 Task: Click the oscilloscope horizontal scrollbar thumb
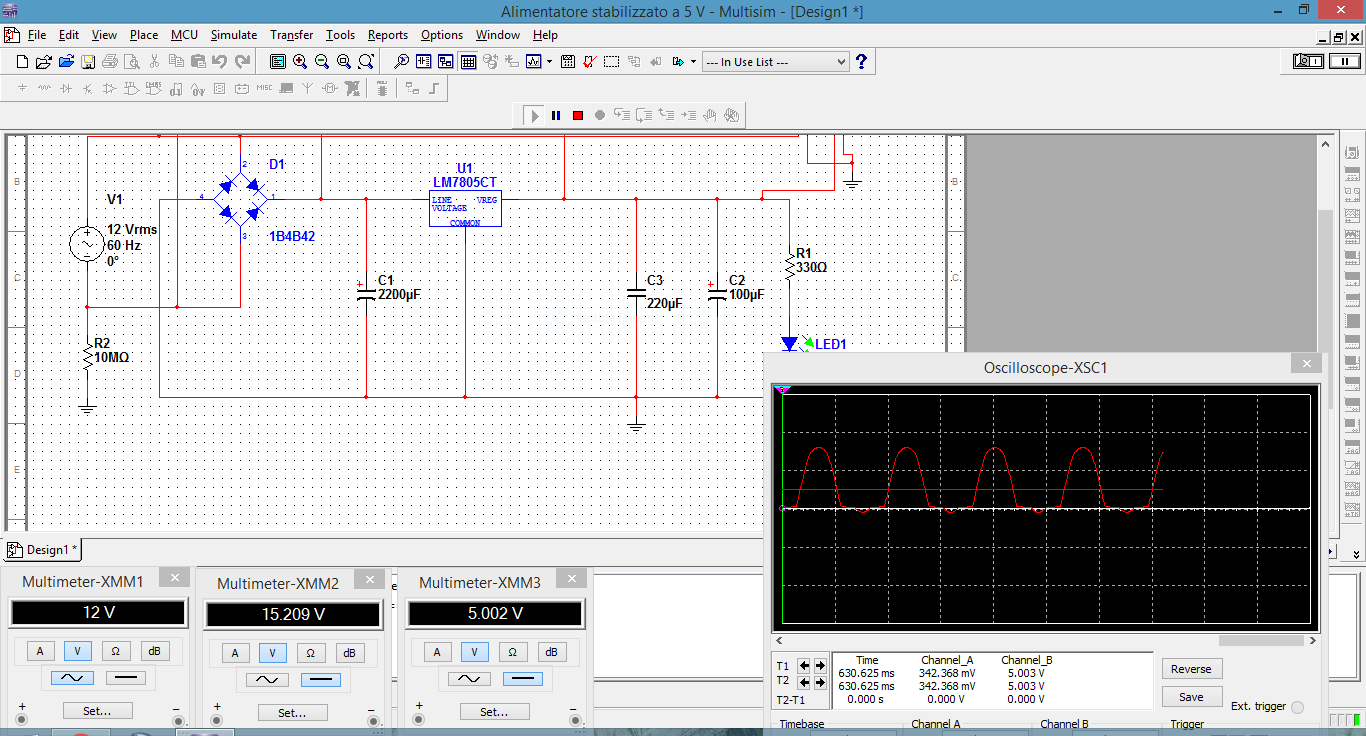[x=1260, y=641]
